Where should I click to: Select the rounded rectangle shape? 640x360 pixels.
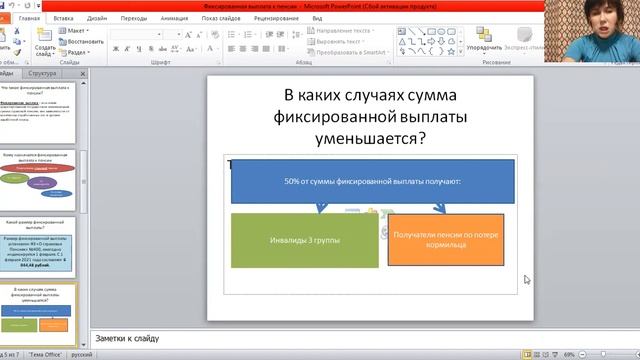(x=451, y=31)
